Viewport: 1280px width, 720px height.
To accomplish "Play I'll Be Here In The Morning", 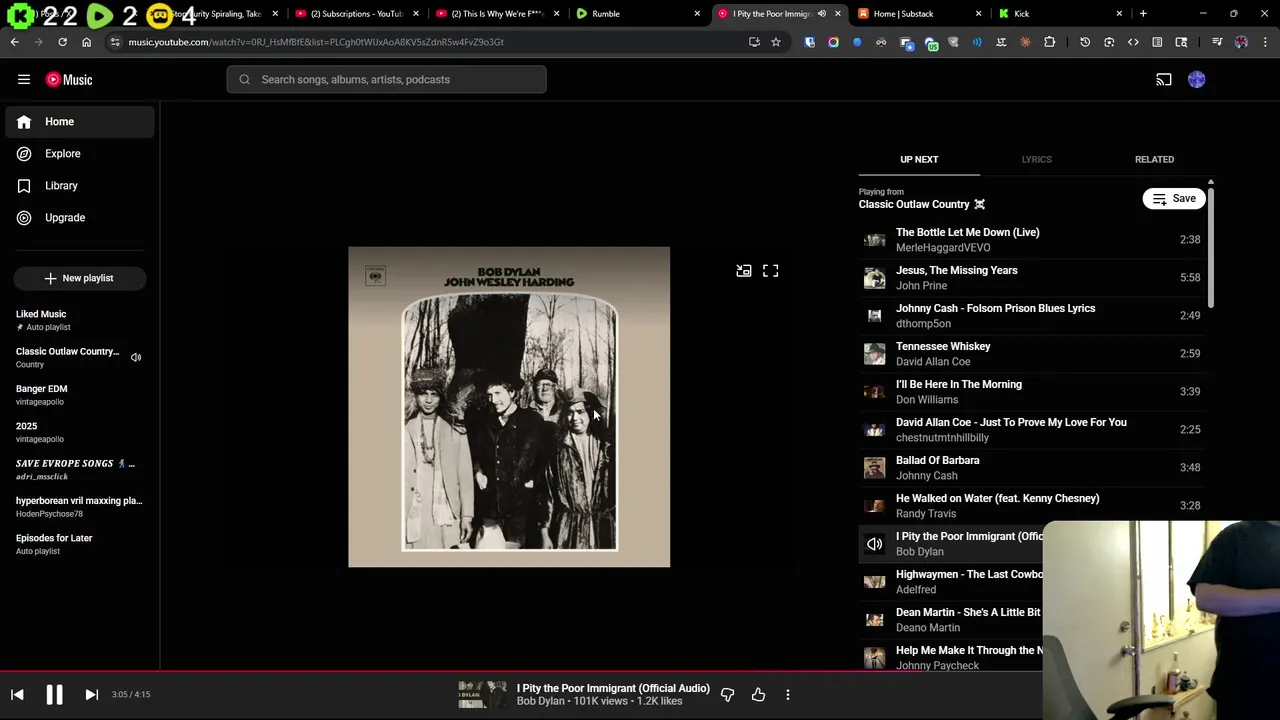I will tap(1031, 392).
